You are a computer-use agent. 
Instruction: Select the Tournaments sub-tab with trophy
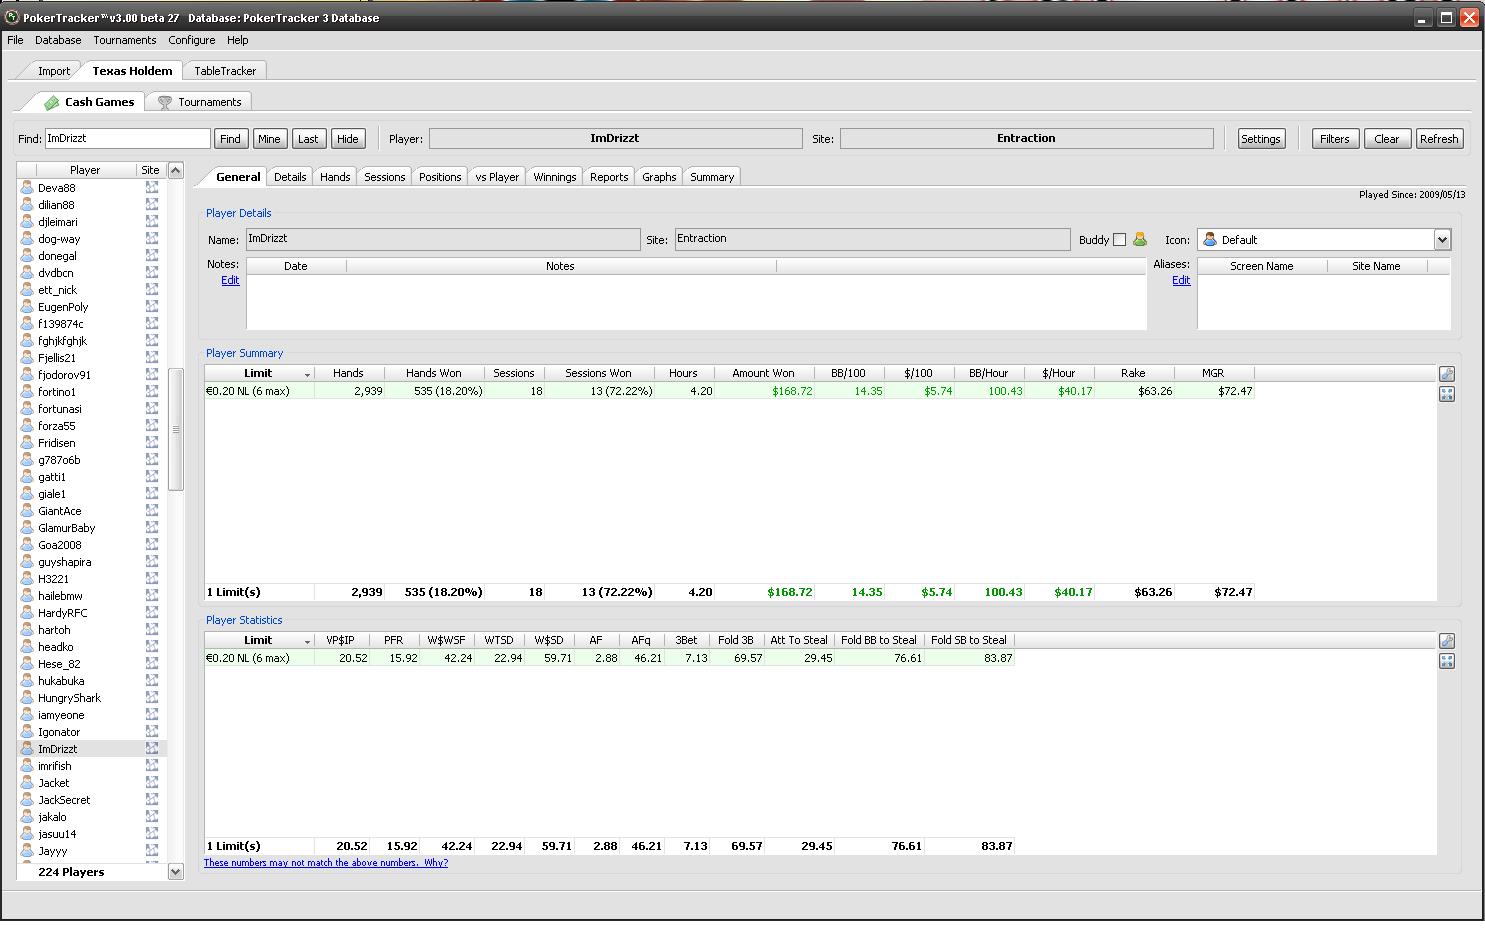click(x=199, y=102)
